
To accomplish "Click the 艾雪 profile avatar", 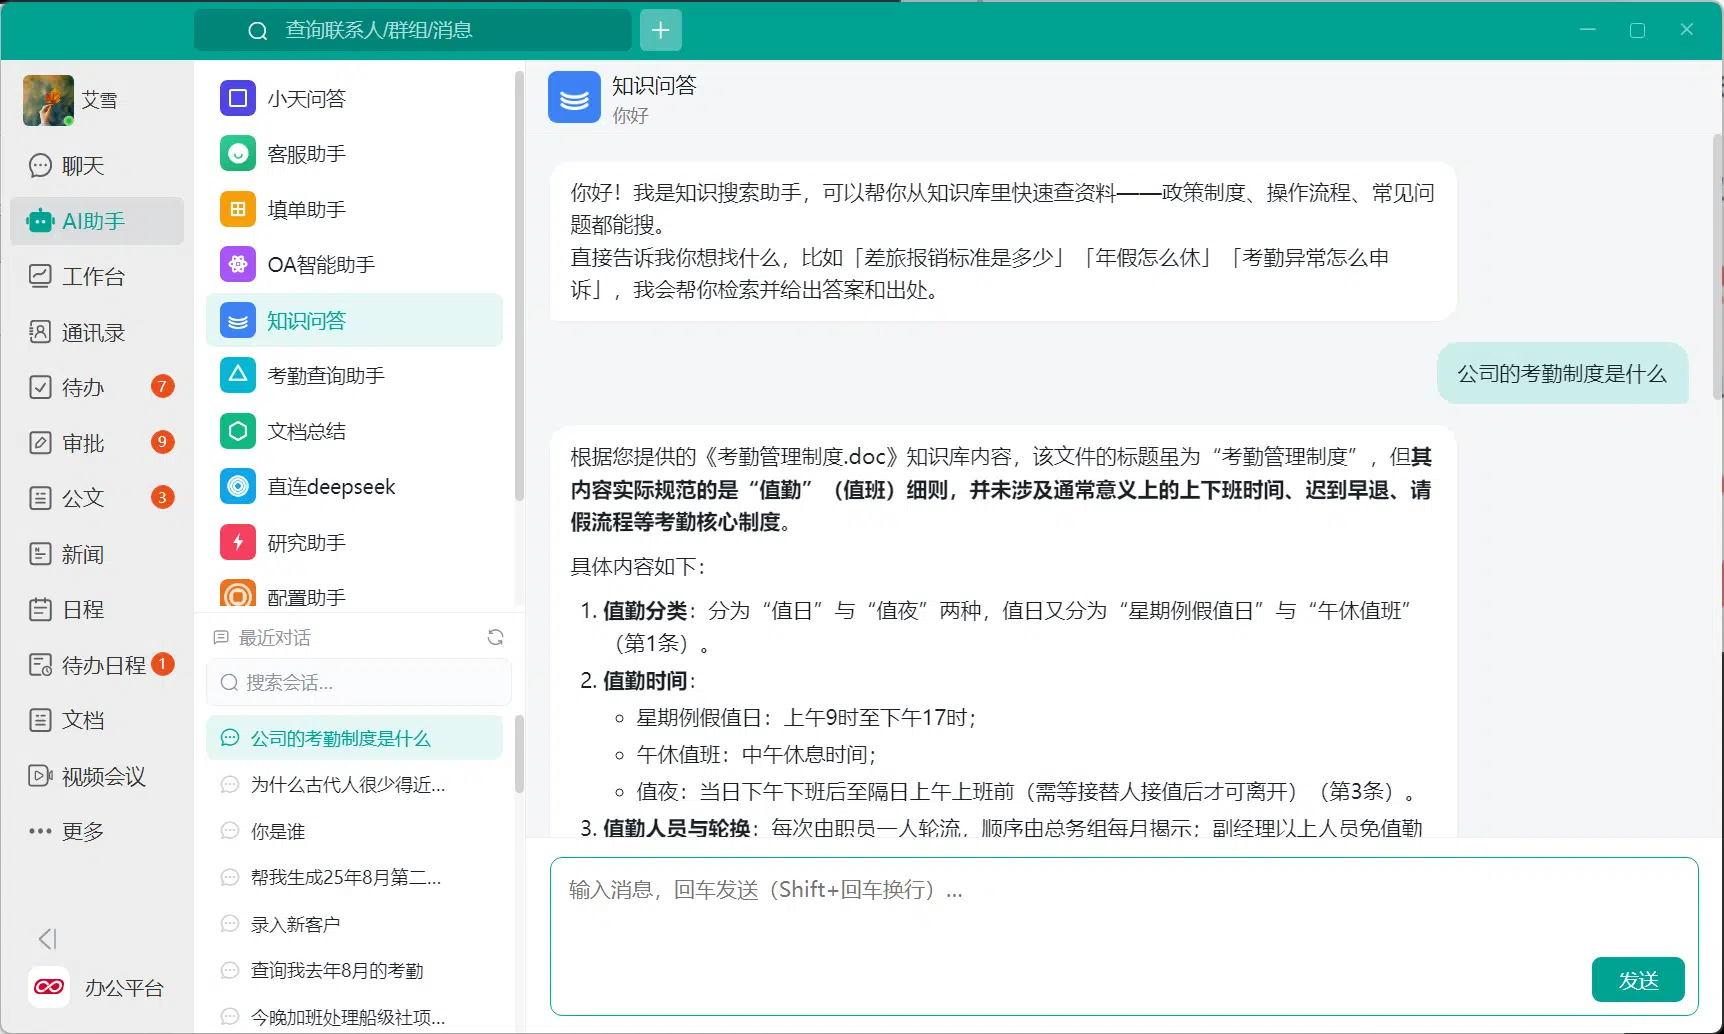I will coord(48,100).
